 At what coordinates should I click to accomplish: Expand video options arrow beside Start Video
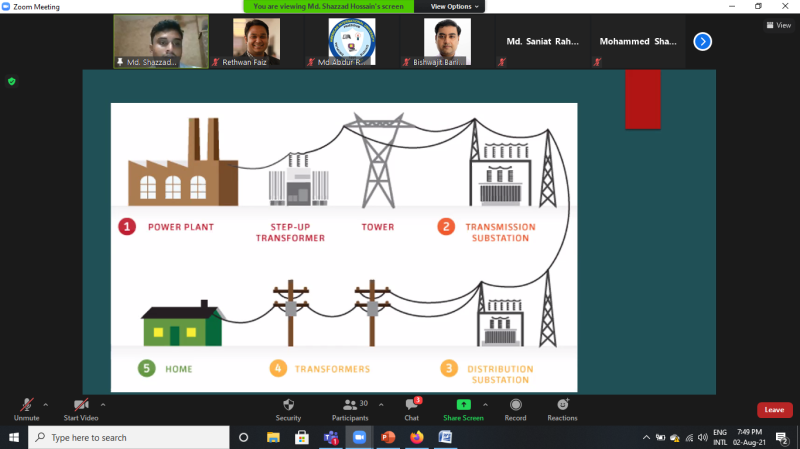tap(103, 404)
